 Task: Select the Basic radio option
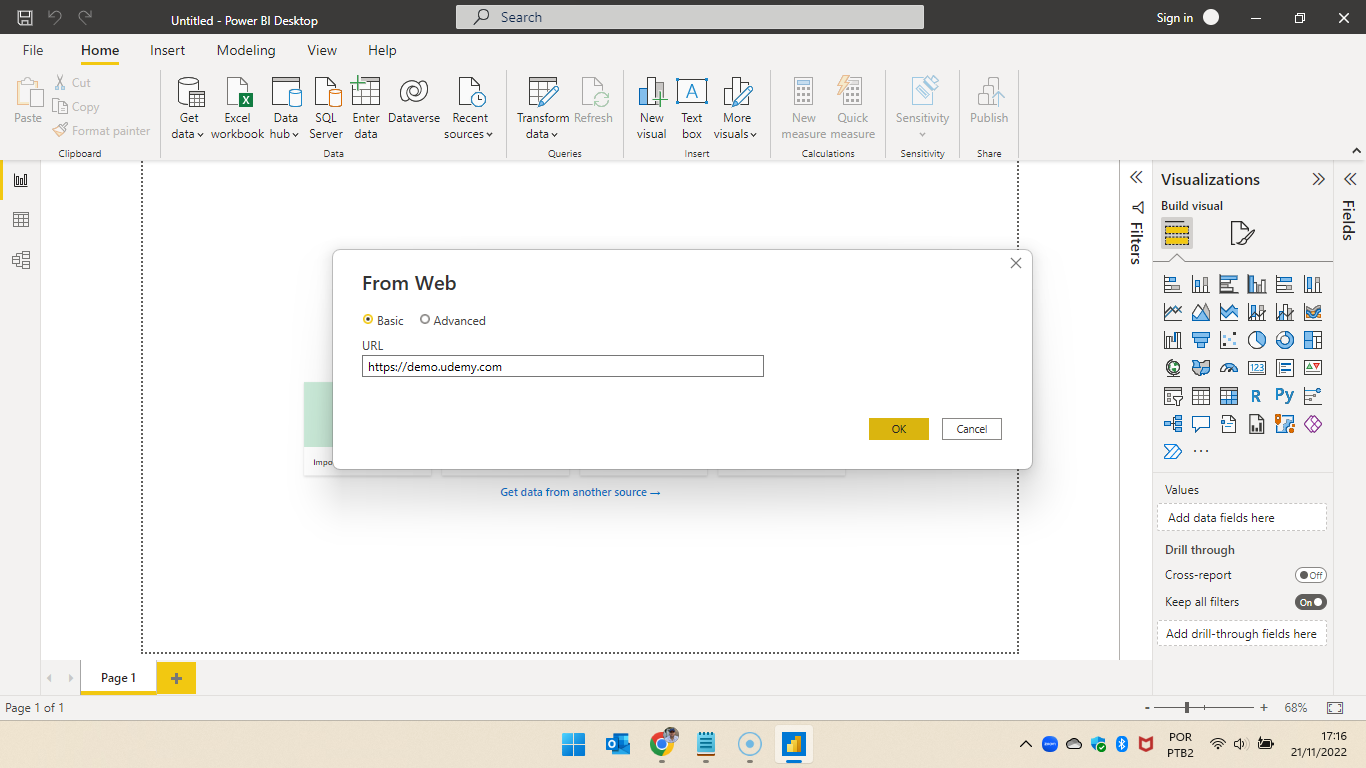tap(383, 320)
